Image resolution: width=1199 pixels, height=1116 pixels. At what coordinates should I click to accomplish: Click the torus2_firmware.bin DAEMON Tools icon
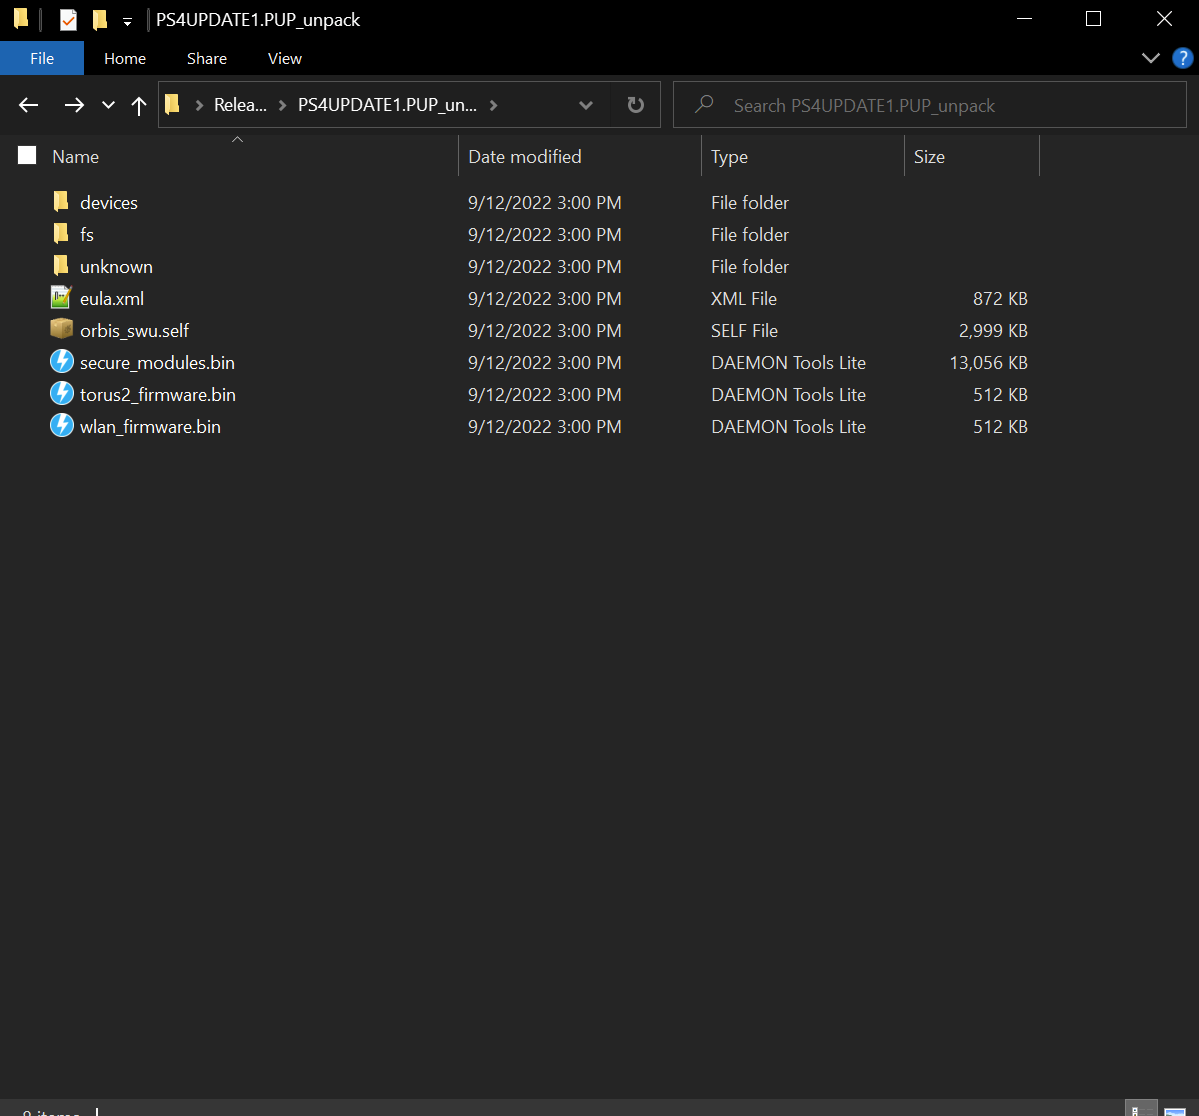click(62, 394)
